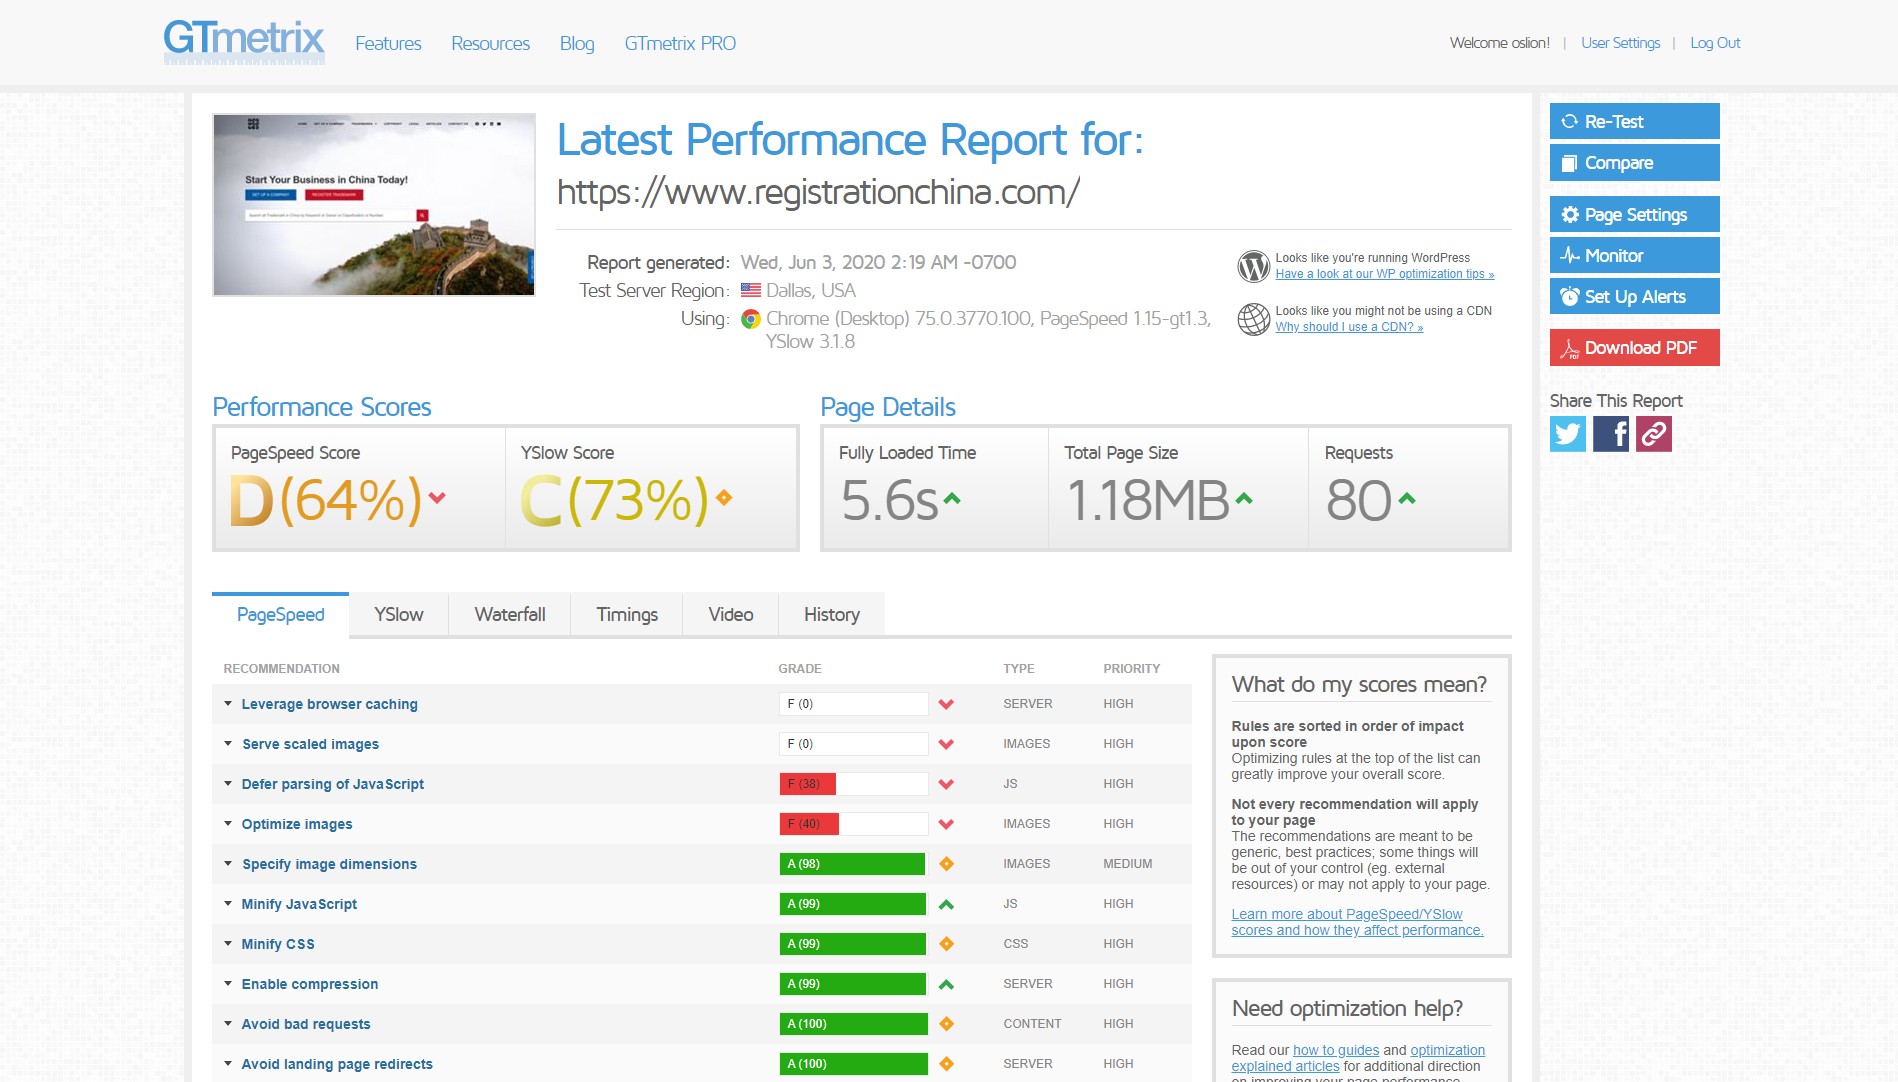The image size is (1898, 1082).
Task: Download the report as PDF
Action: (1635, 347)
